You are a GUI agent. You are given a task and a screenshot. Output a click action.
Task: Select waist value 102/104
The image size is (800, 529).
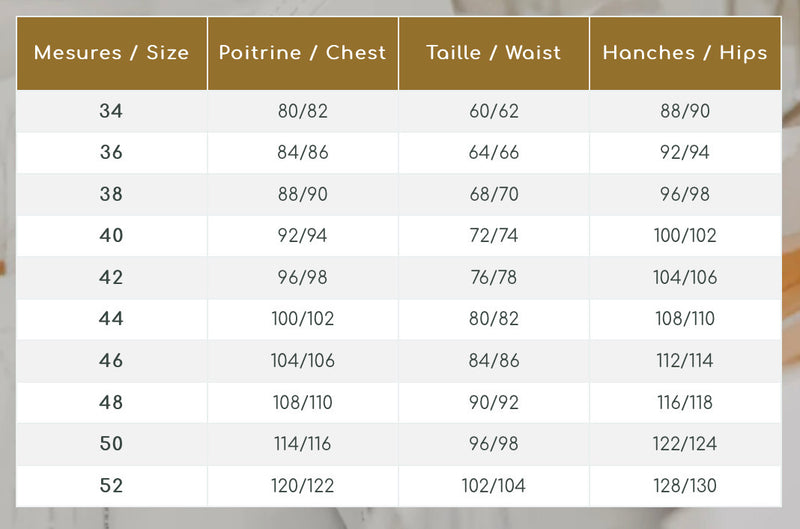point(494,485)
